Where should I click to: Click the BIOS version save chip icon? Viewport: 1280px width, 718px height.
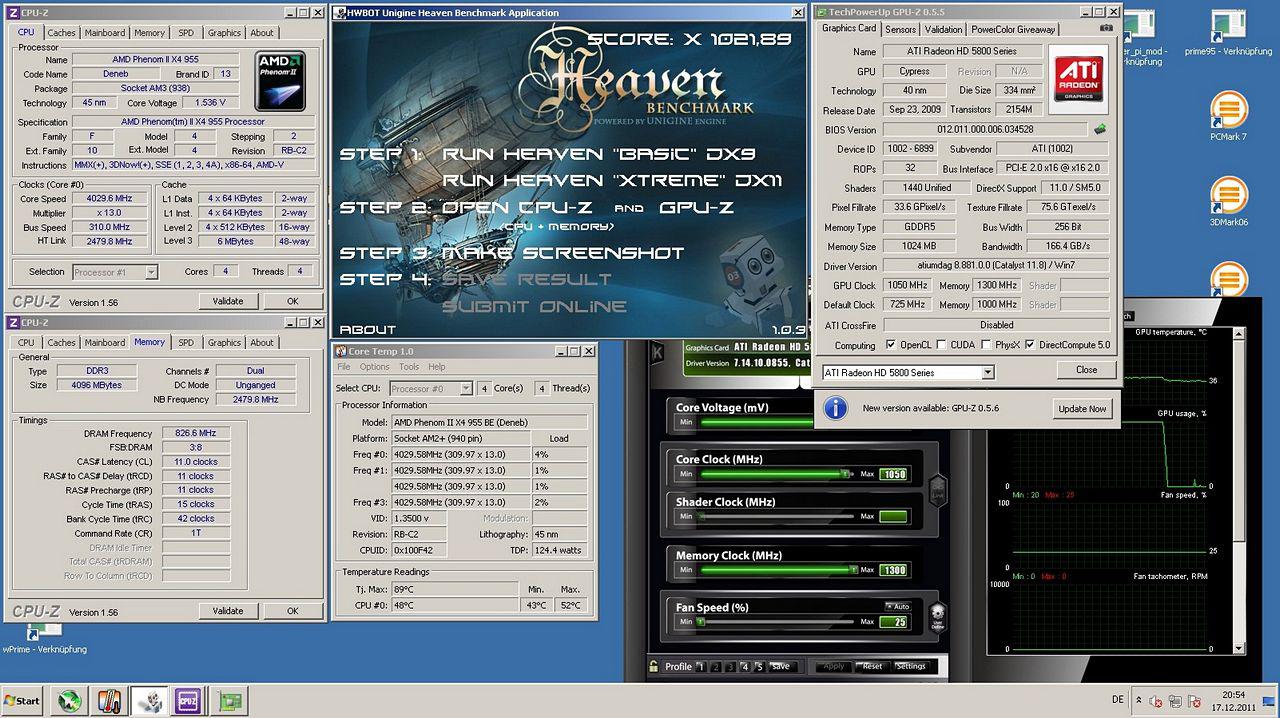click(x=1100, y=129)
